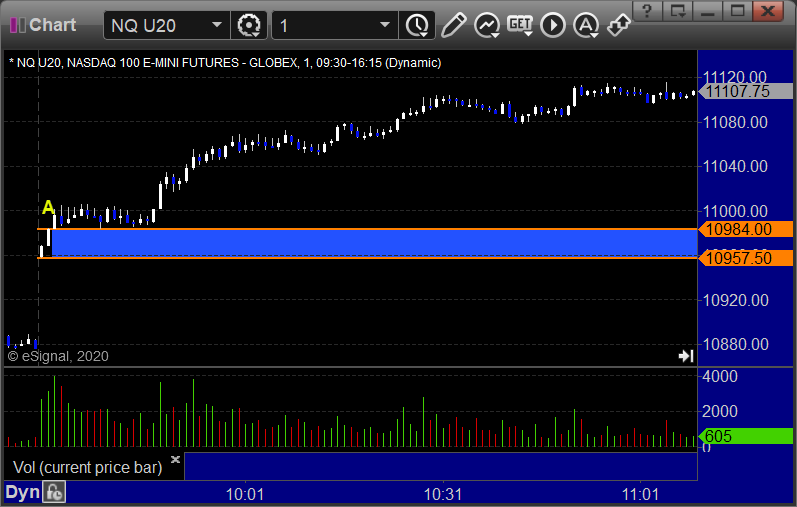Open the interval dropdown arrow
Viewport: 797px width, 507px height.
(385, 25)
